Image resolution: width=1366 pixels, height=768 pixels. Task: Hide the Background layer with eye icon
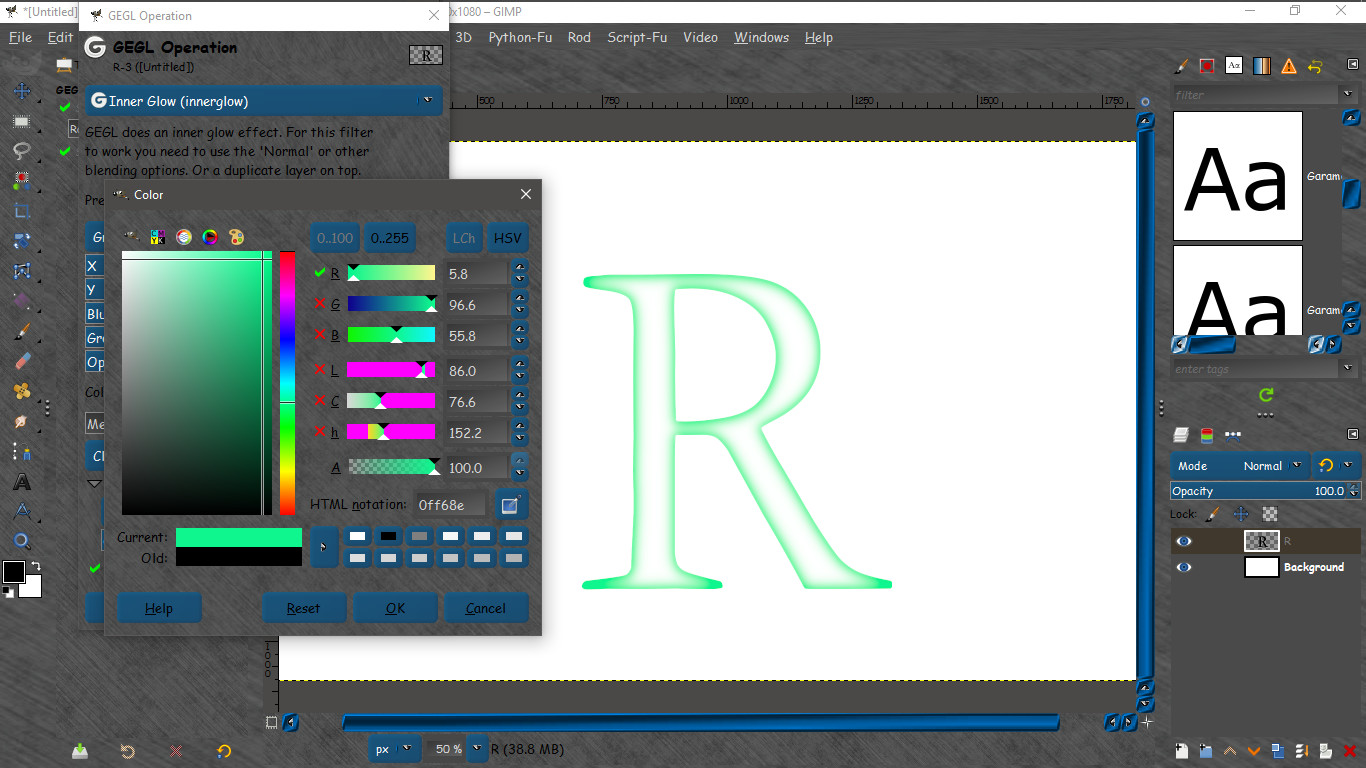tap(1184, 567)
